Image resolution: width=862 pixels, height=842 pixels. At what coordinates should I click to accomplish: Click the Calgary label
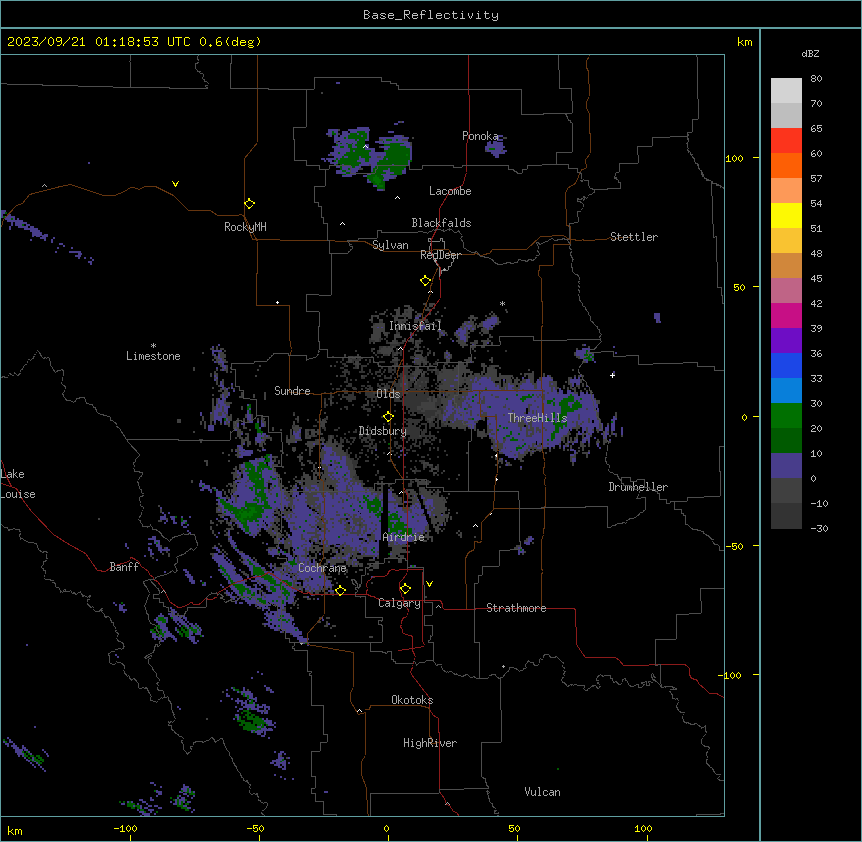[400, 603]
